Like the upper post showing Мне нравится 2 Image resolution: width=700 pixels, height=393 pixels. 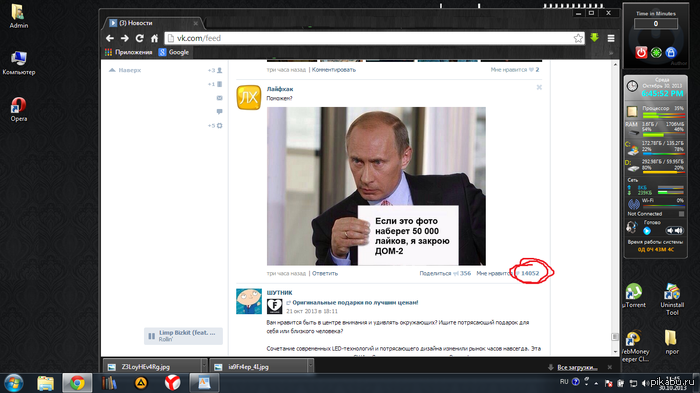point(515,70)
